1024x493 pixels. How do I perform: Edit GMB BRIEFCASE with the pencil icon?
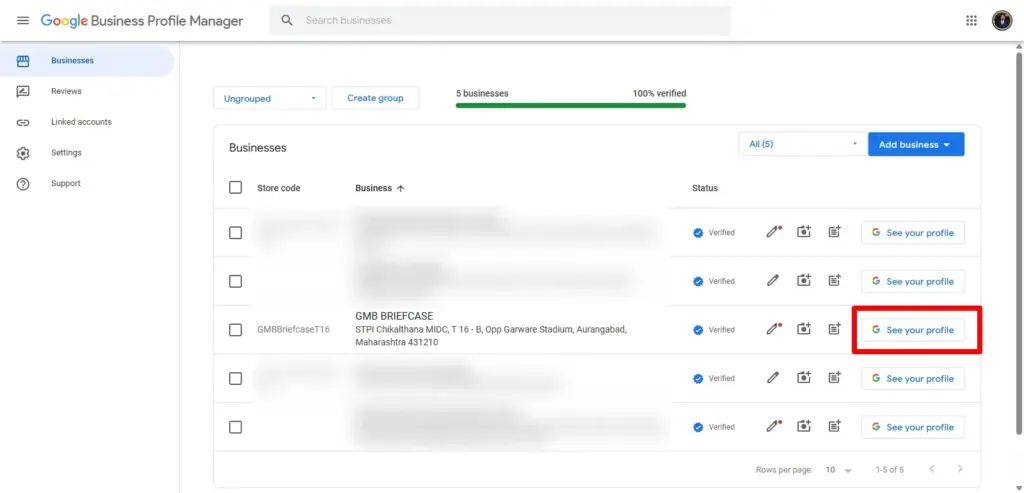pos(773,330)
